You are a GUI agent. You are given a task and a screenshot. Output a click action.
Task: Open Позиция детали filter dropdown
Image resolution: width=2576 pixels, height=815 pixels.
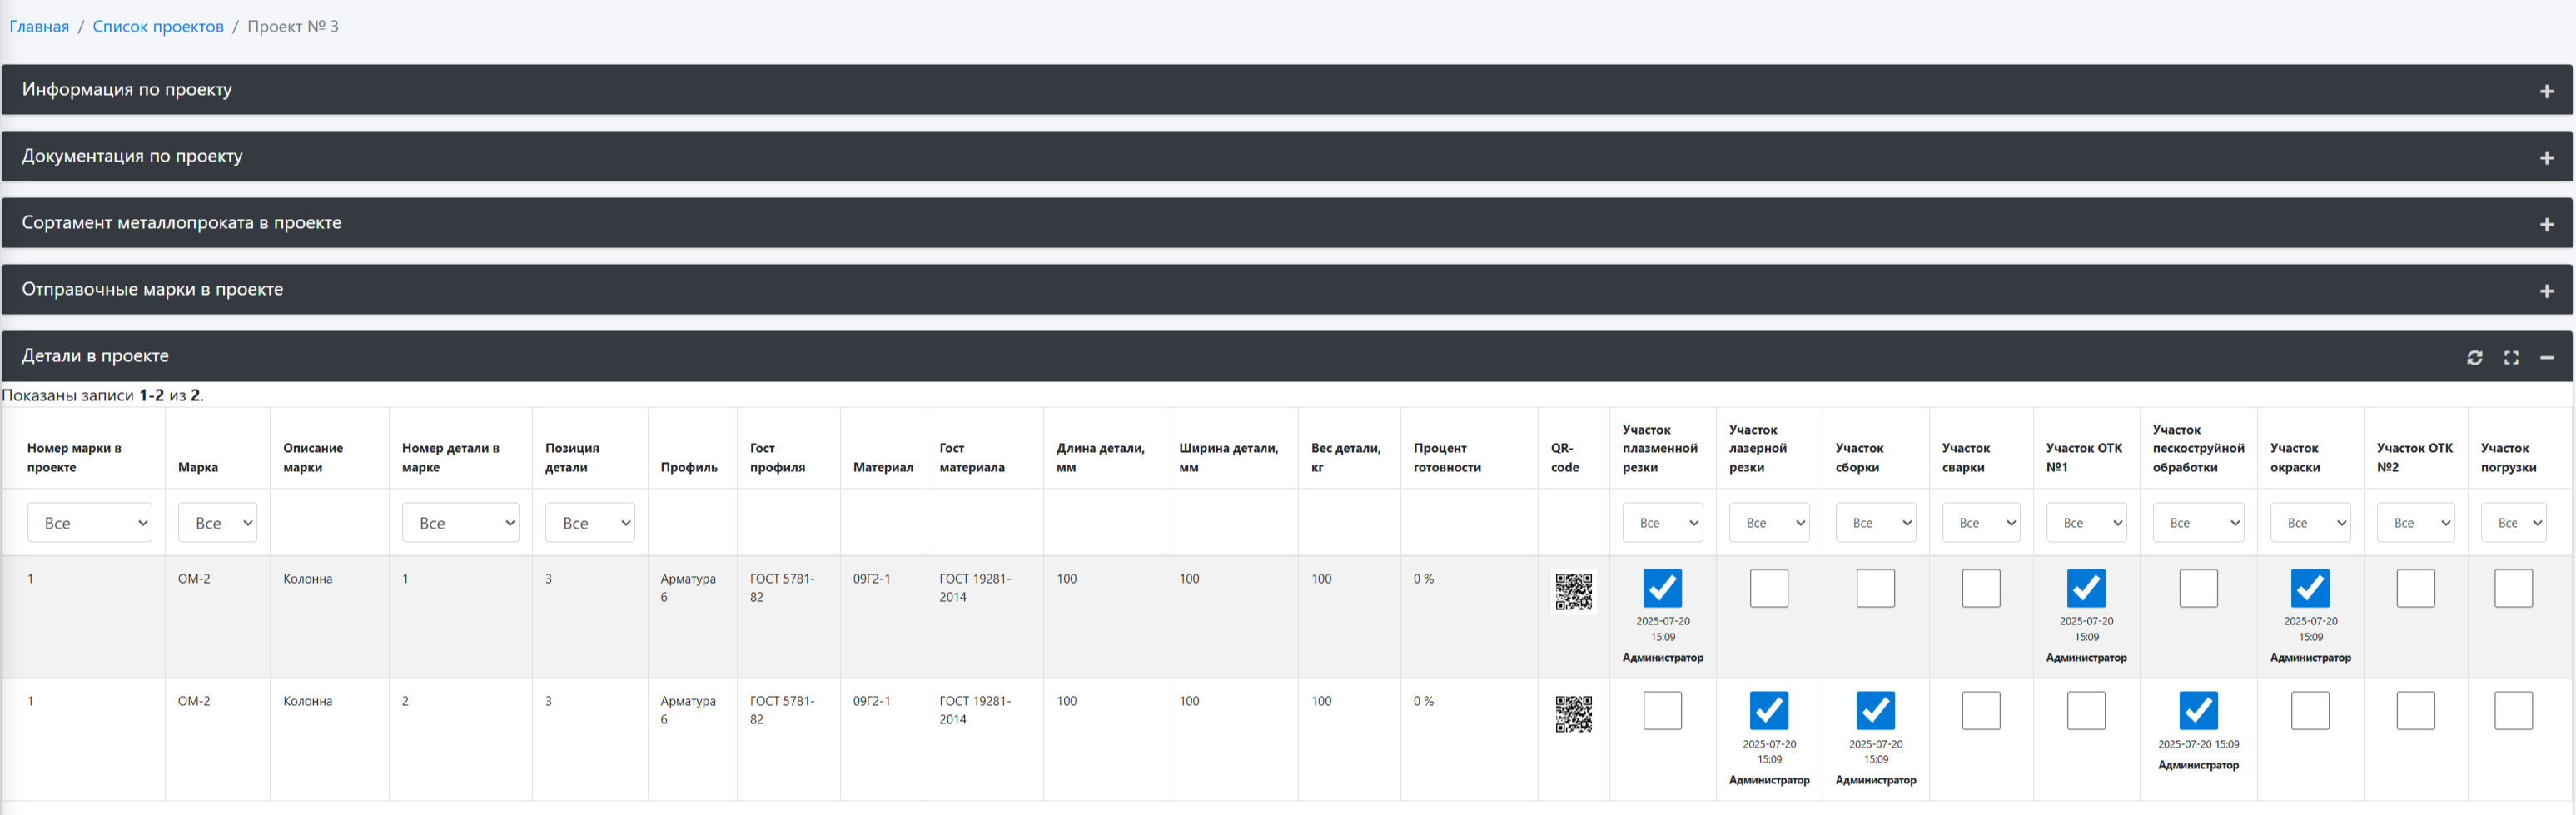pos(590,523)
